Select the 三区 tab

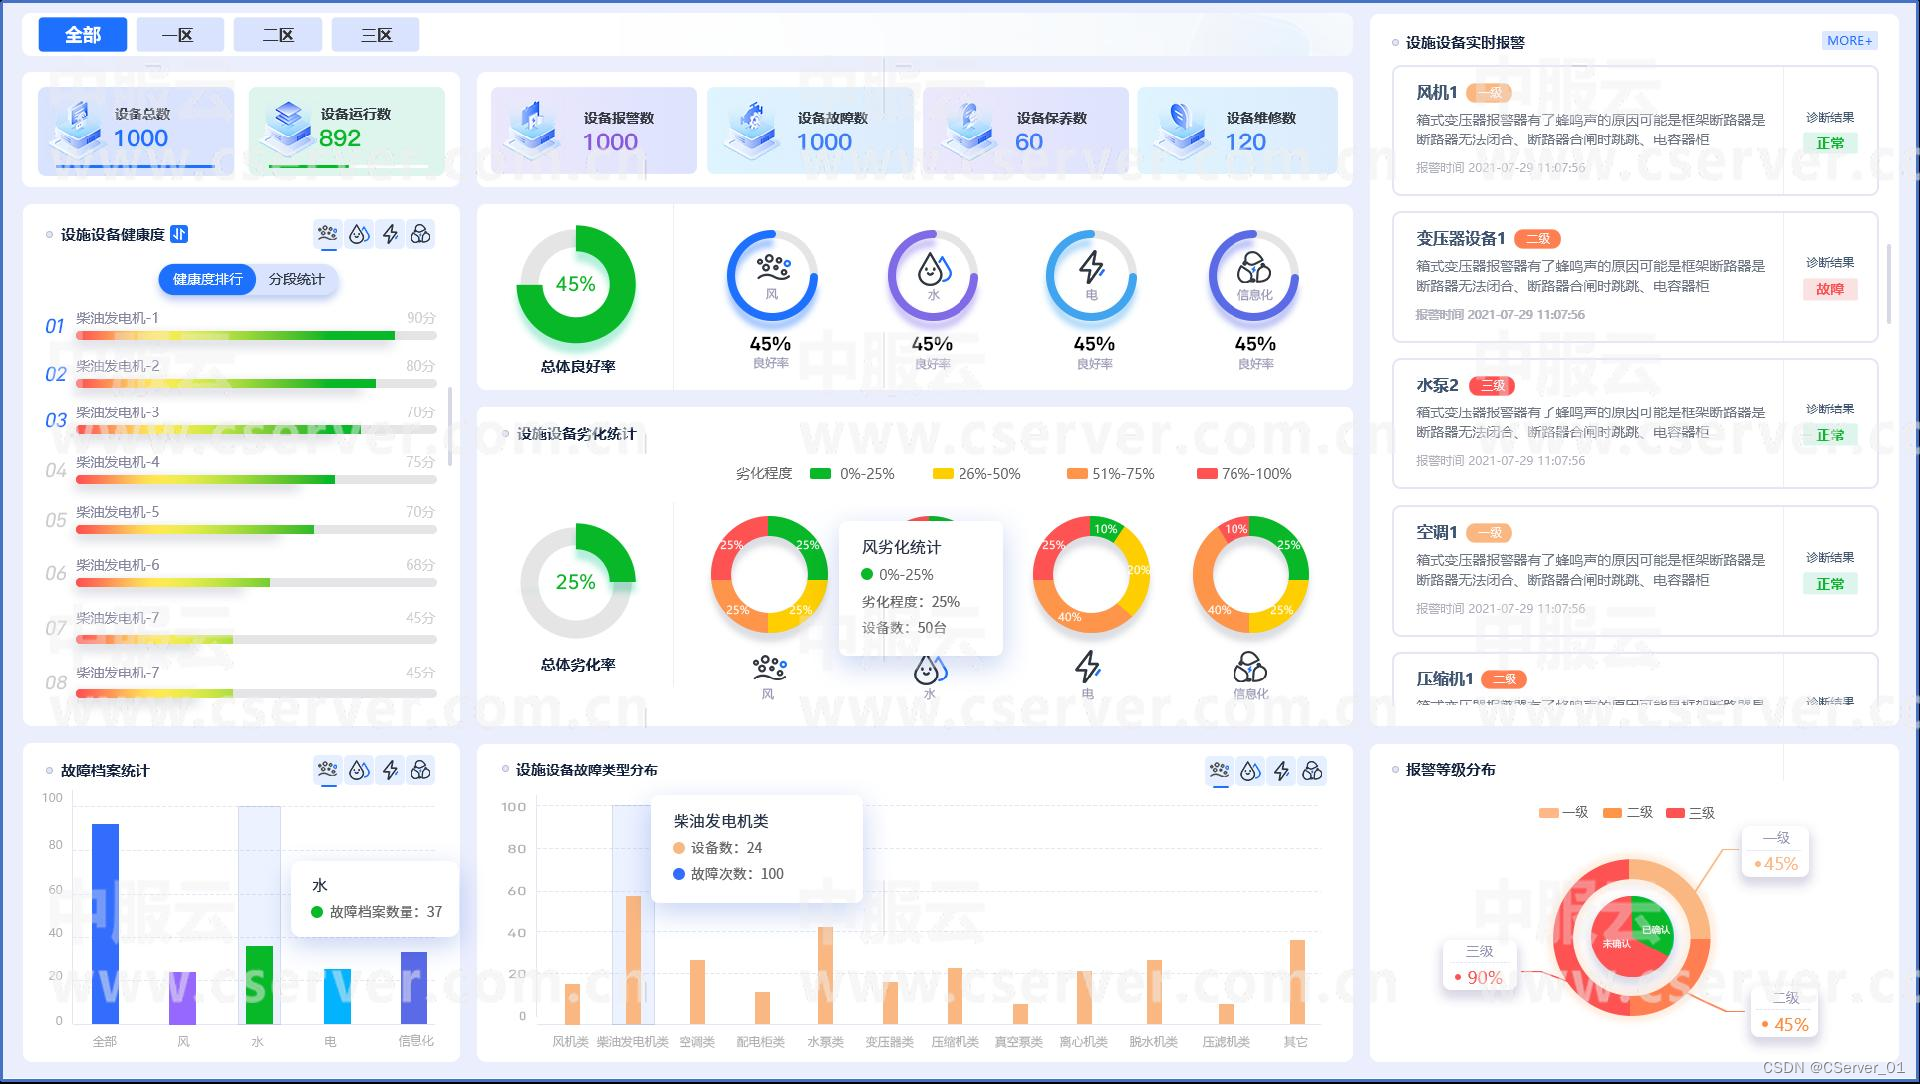point(376,35)
